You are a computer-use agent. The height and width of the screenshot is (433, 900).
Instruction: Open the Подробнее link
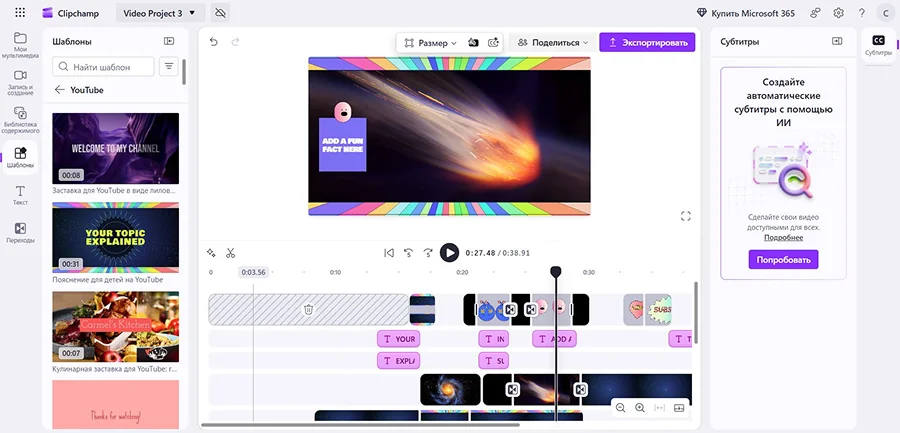783,237
